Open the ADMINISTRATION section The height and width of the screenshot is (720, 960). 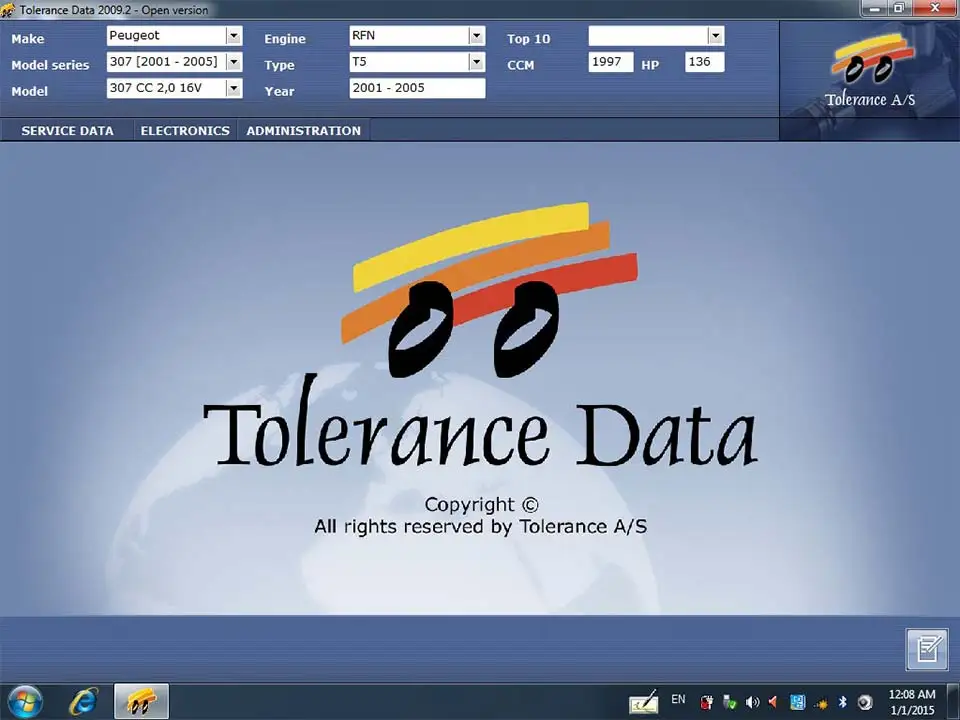[303, 130]
